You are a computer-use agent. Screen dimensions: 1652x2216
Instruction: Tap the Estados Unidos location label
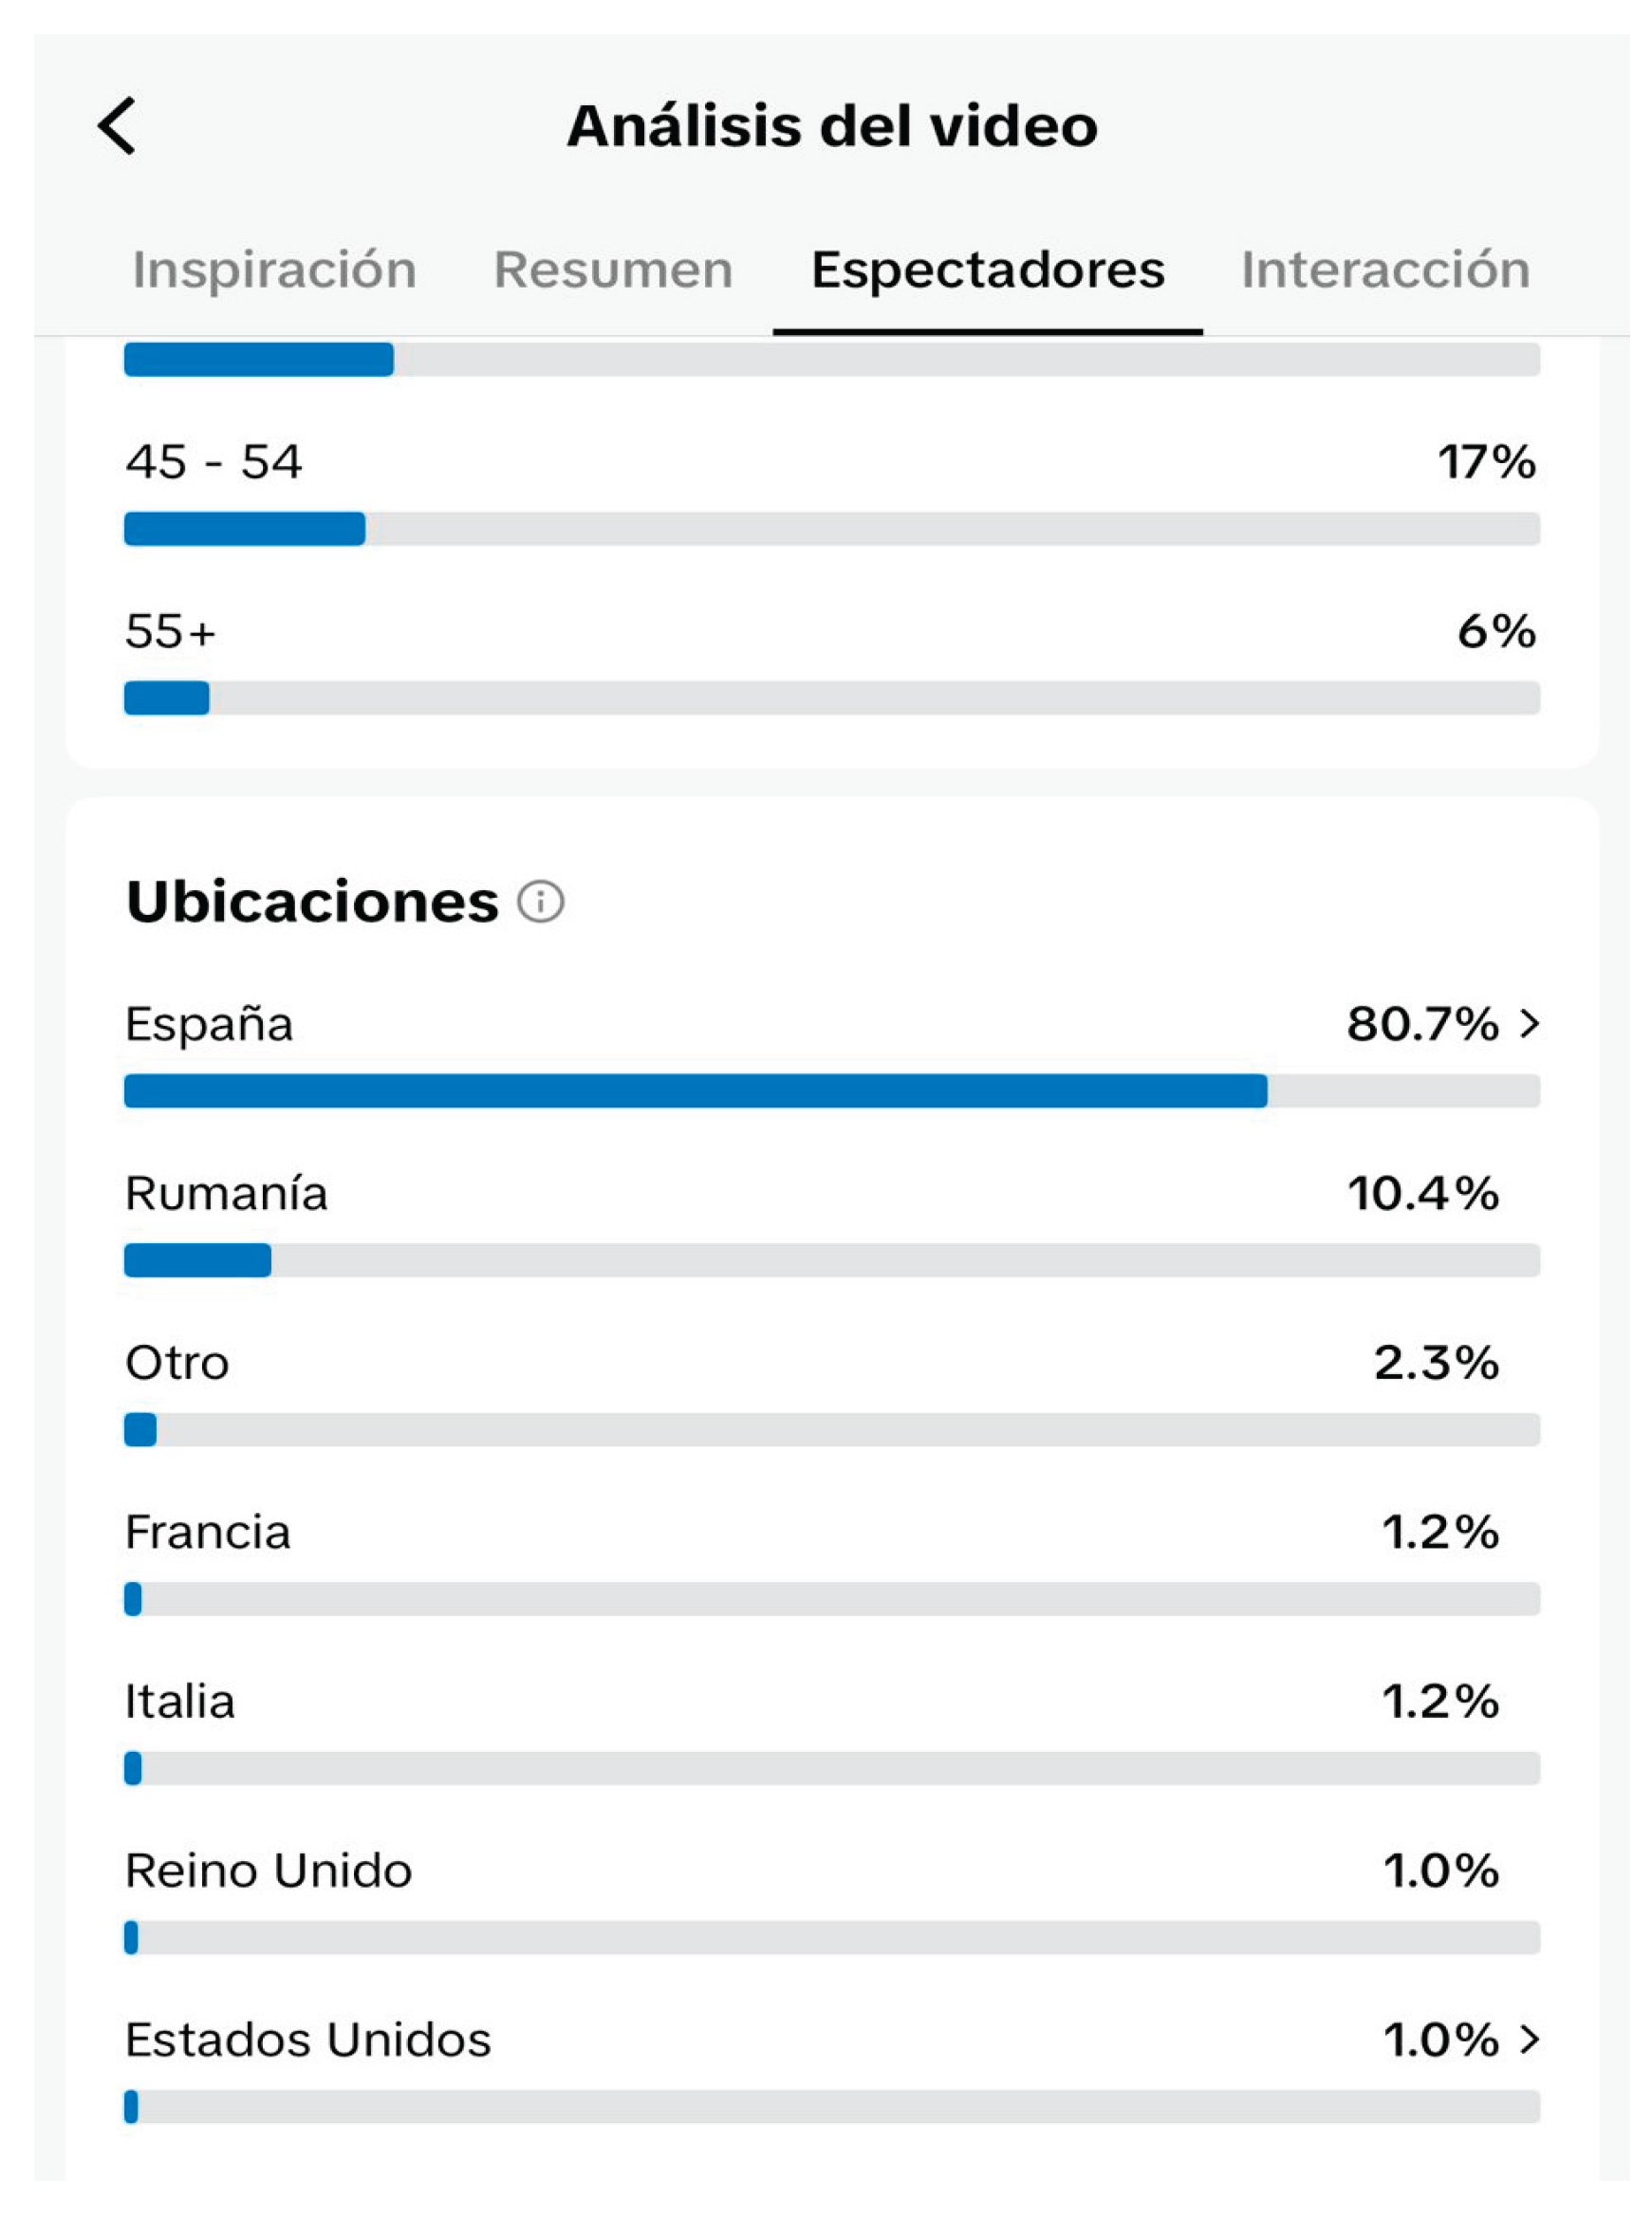point(308,2040)
